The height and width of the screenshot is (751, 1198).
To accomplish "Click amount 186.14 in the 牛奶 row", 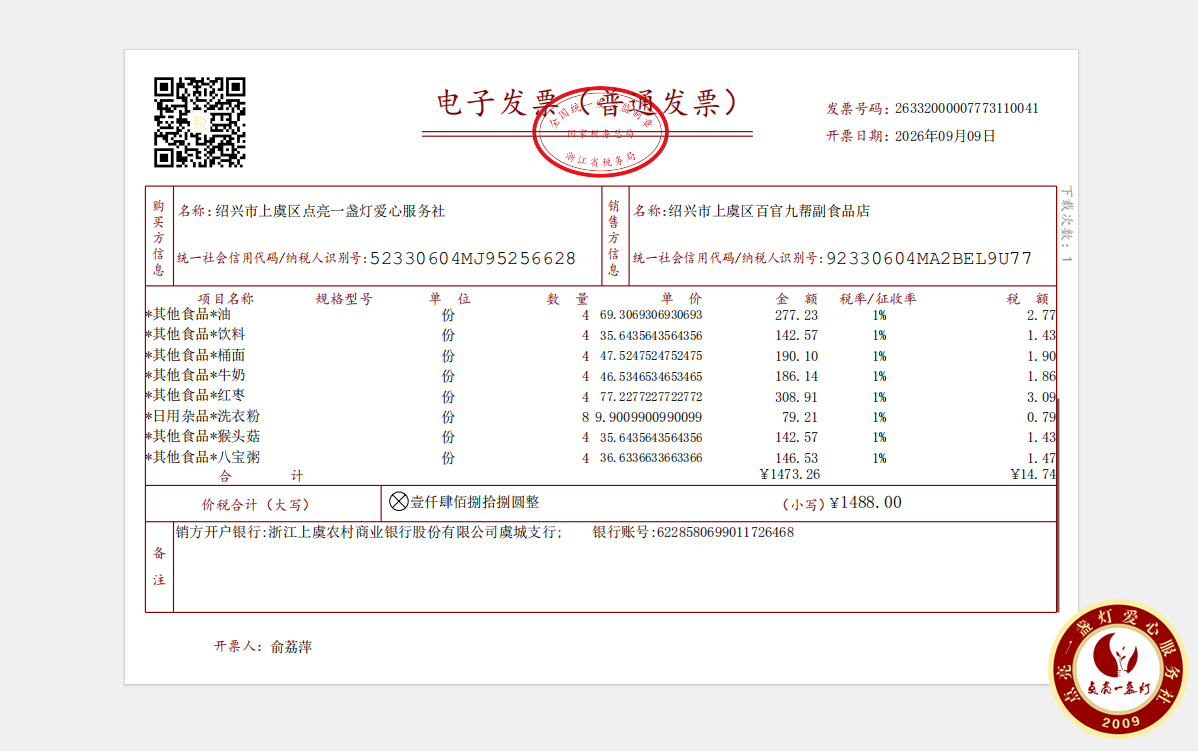I will tap(796, 377).
